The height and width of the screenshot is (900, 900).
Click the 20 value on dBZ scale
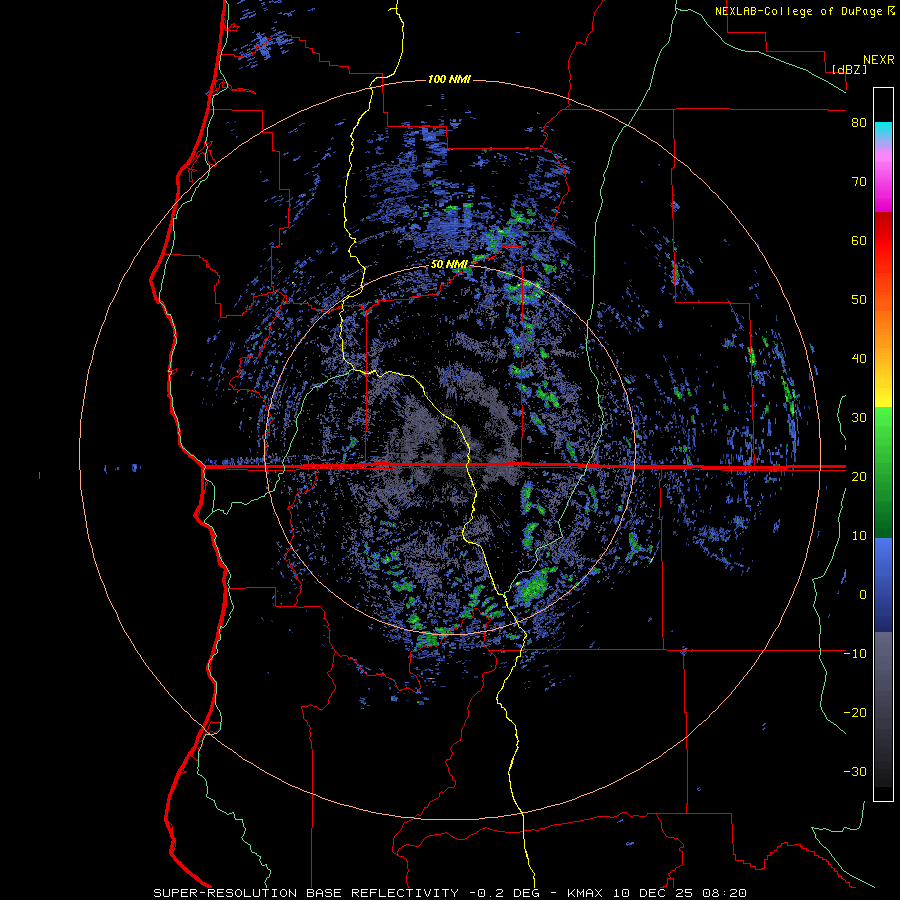tap(859, 477)
